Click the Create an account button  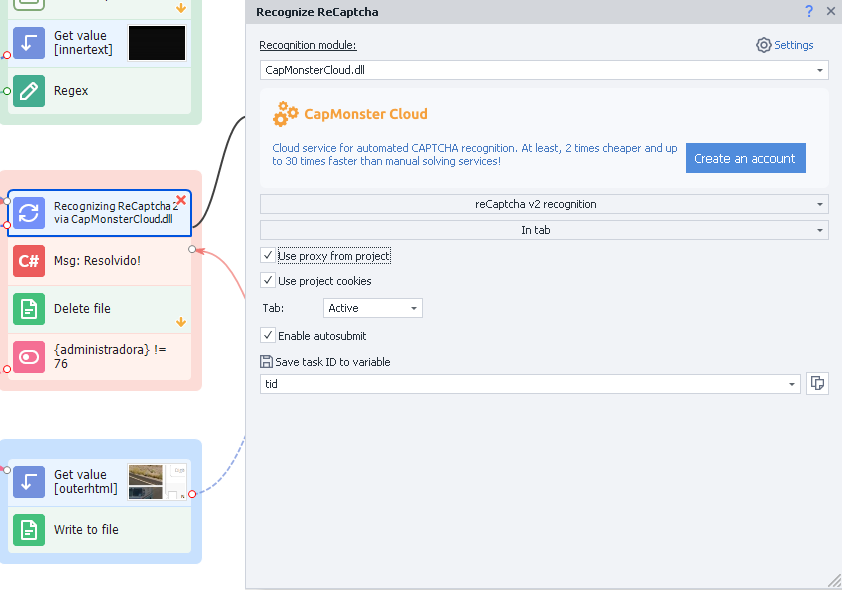click(745, 158)
